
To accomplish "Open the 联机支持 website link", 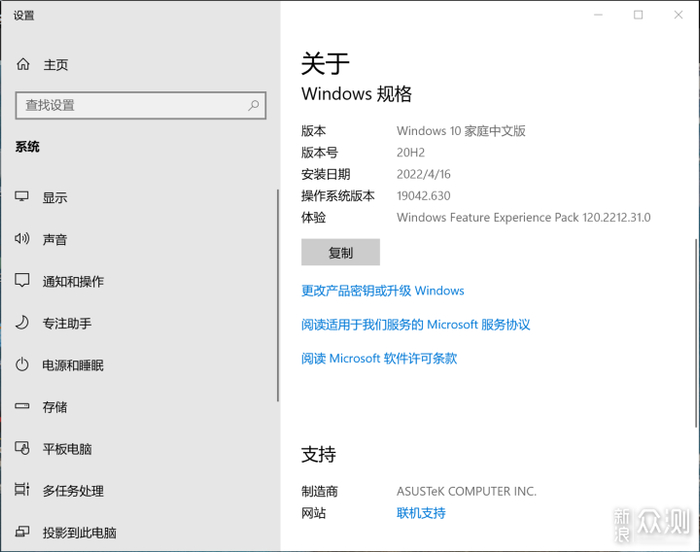I will pyautogui.click(x=421, y=513).
